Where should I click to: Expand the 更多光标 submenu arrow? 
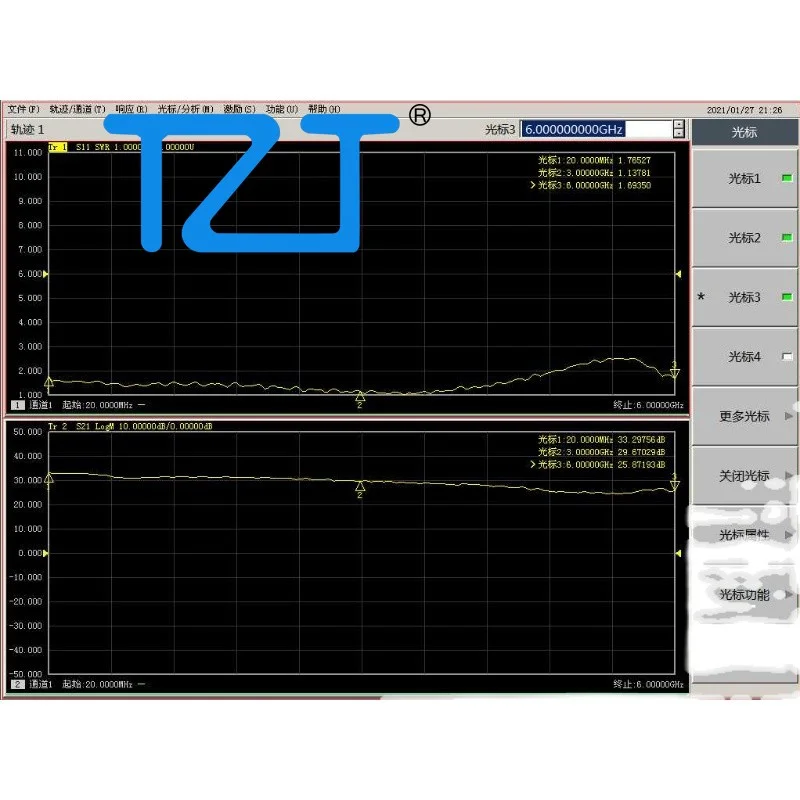(789, 416)
